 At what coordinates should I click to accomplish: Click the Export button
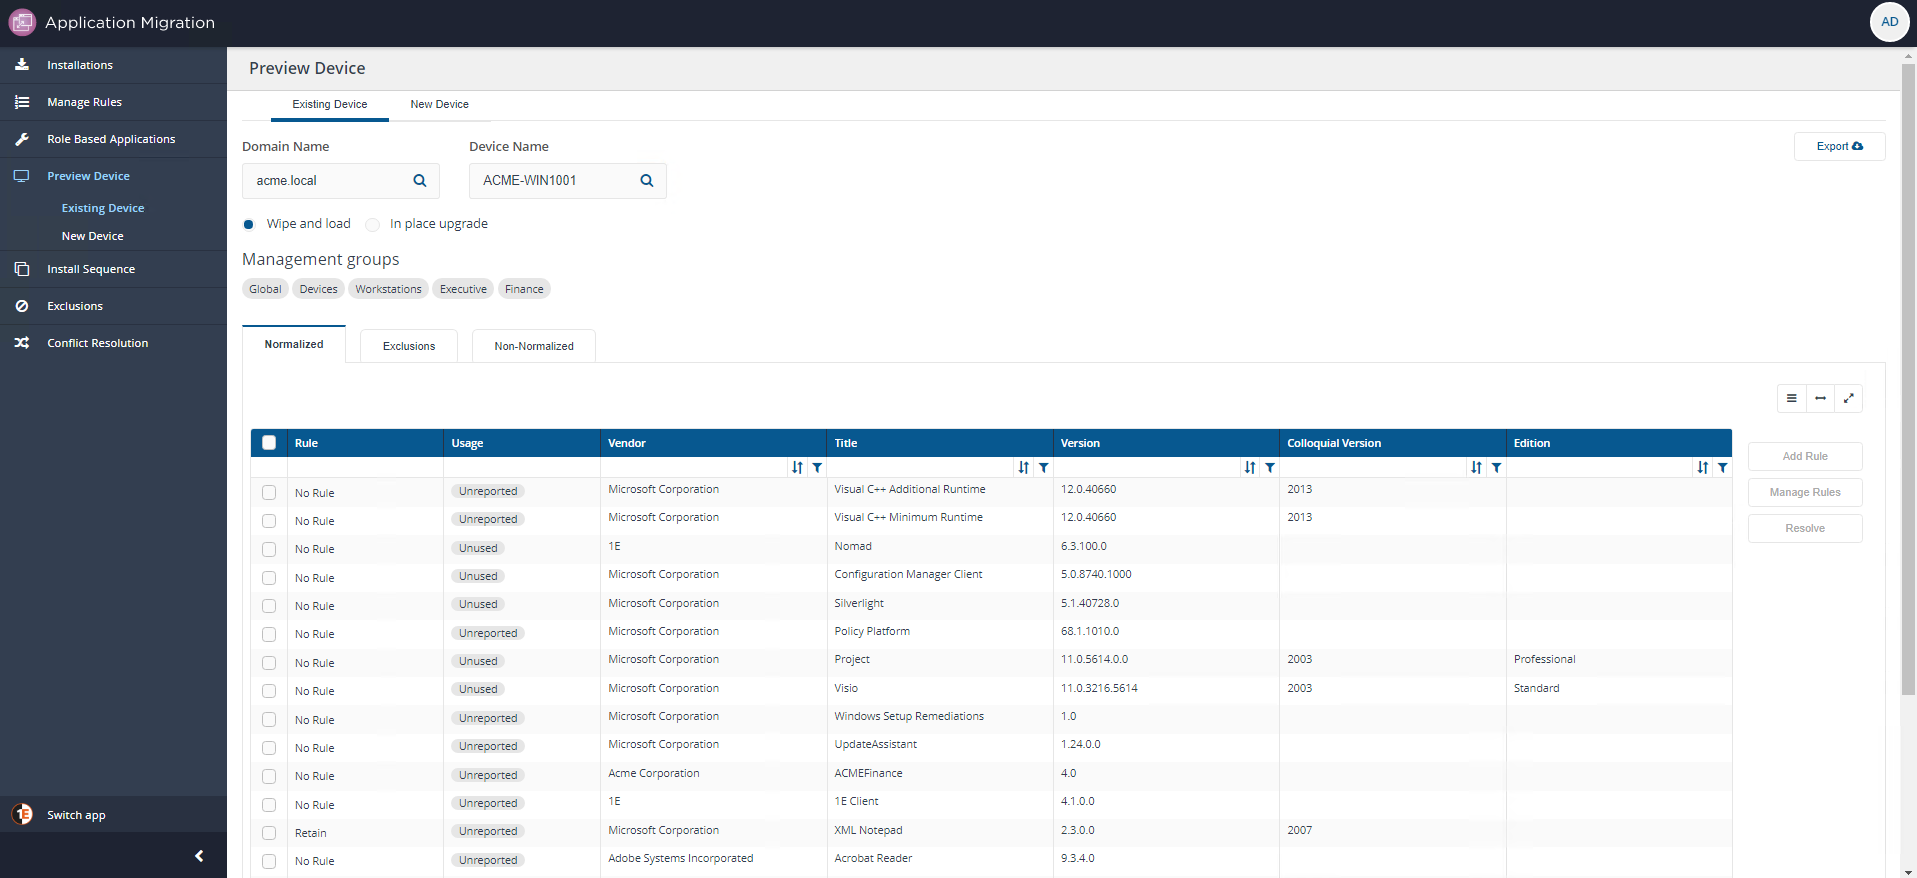coord(1839,146)
